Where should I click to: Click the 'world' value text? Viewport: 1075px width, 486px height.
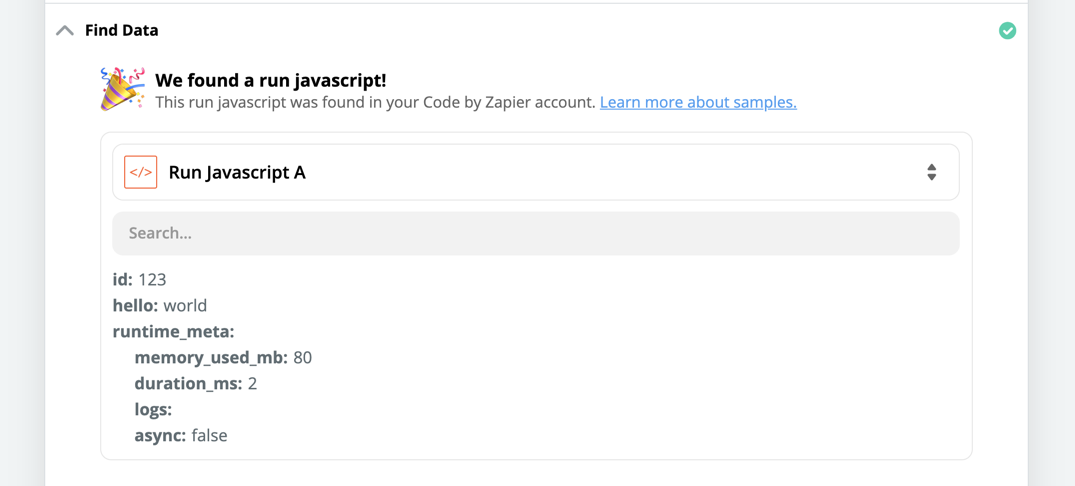coord(185,305)
